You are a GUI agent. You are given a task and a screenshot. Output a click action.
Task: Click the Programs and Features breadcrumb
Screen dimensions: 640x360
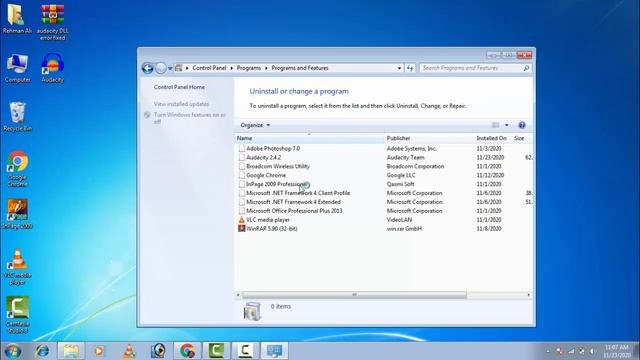click(x=300, y=68)
